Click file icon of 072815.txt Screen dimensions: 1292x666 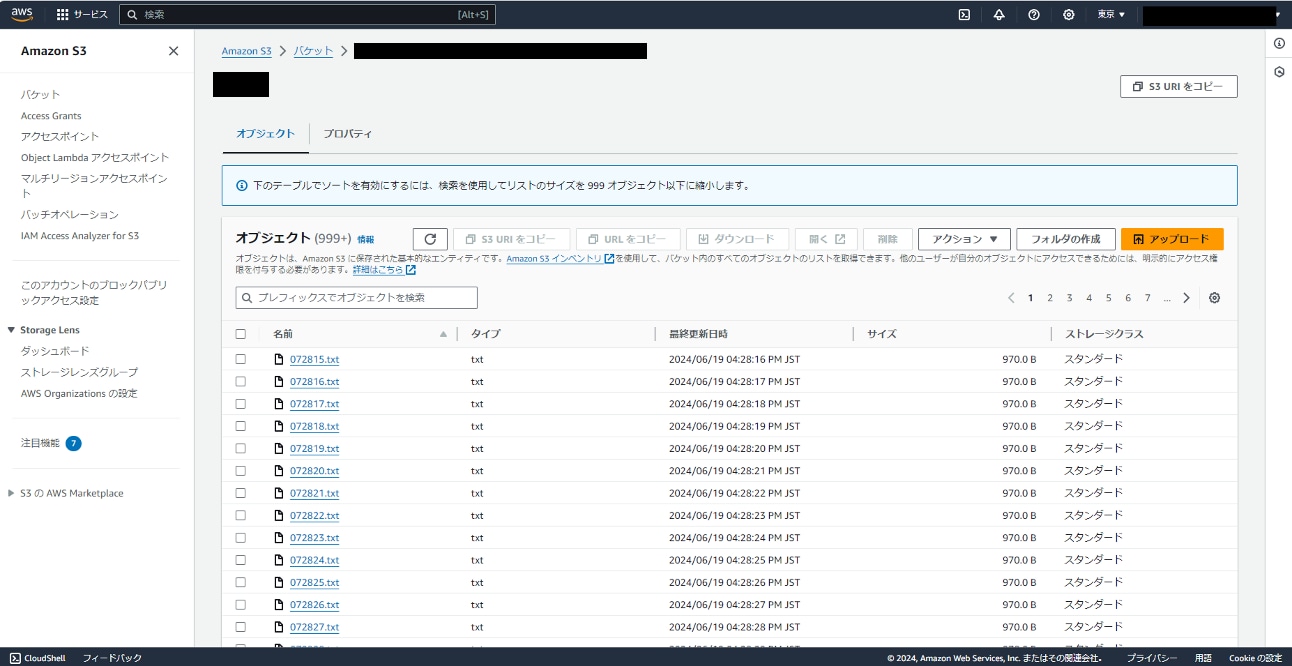pos(280,359)
